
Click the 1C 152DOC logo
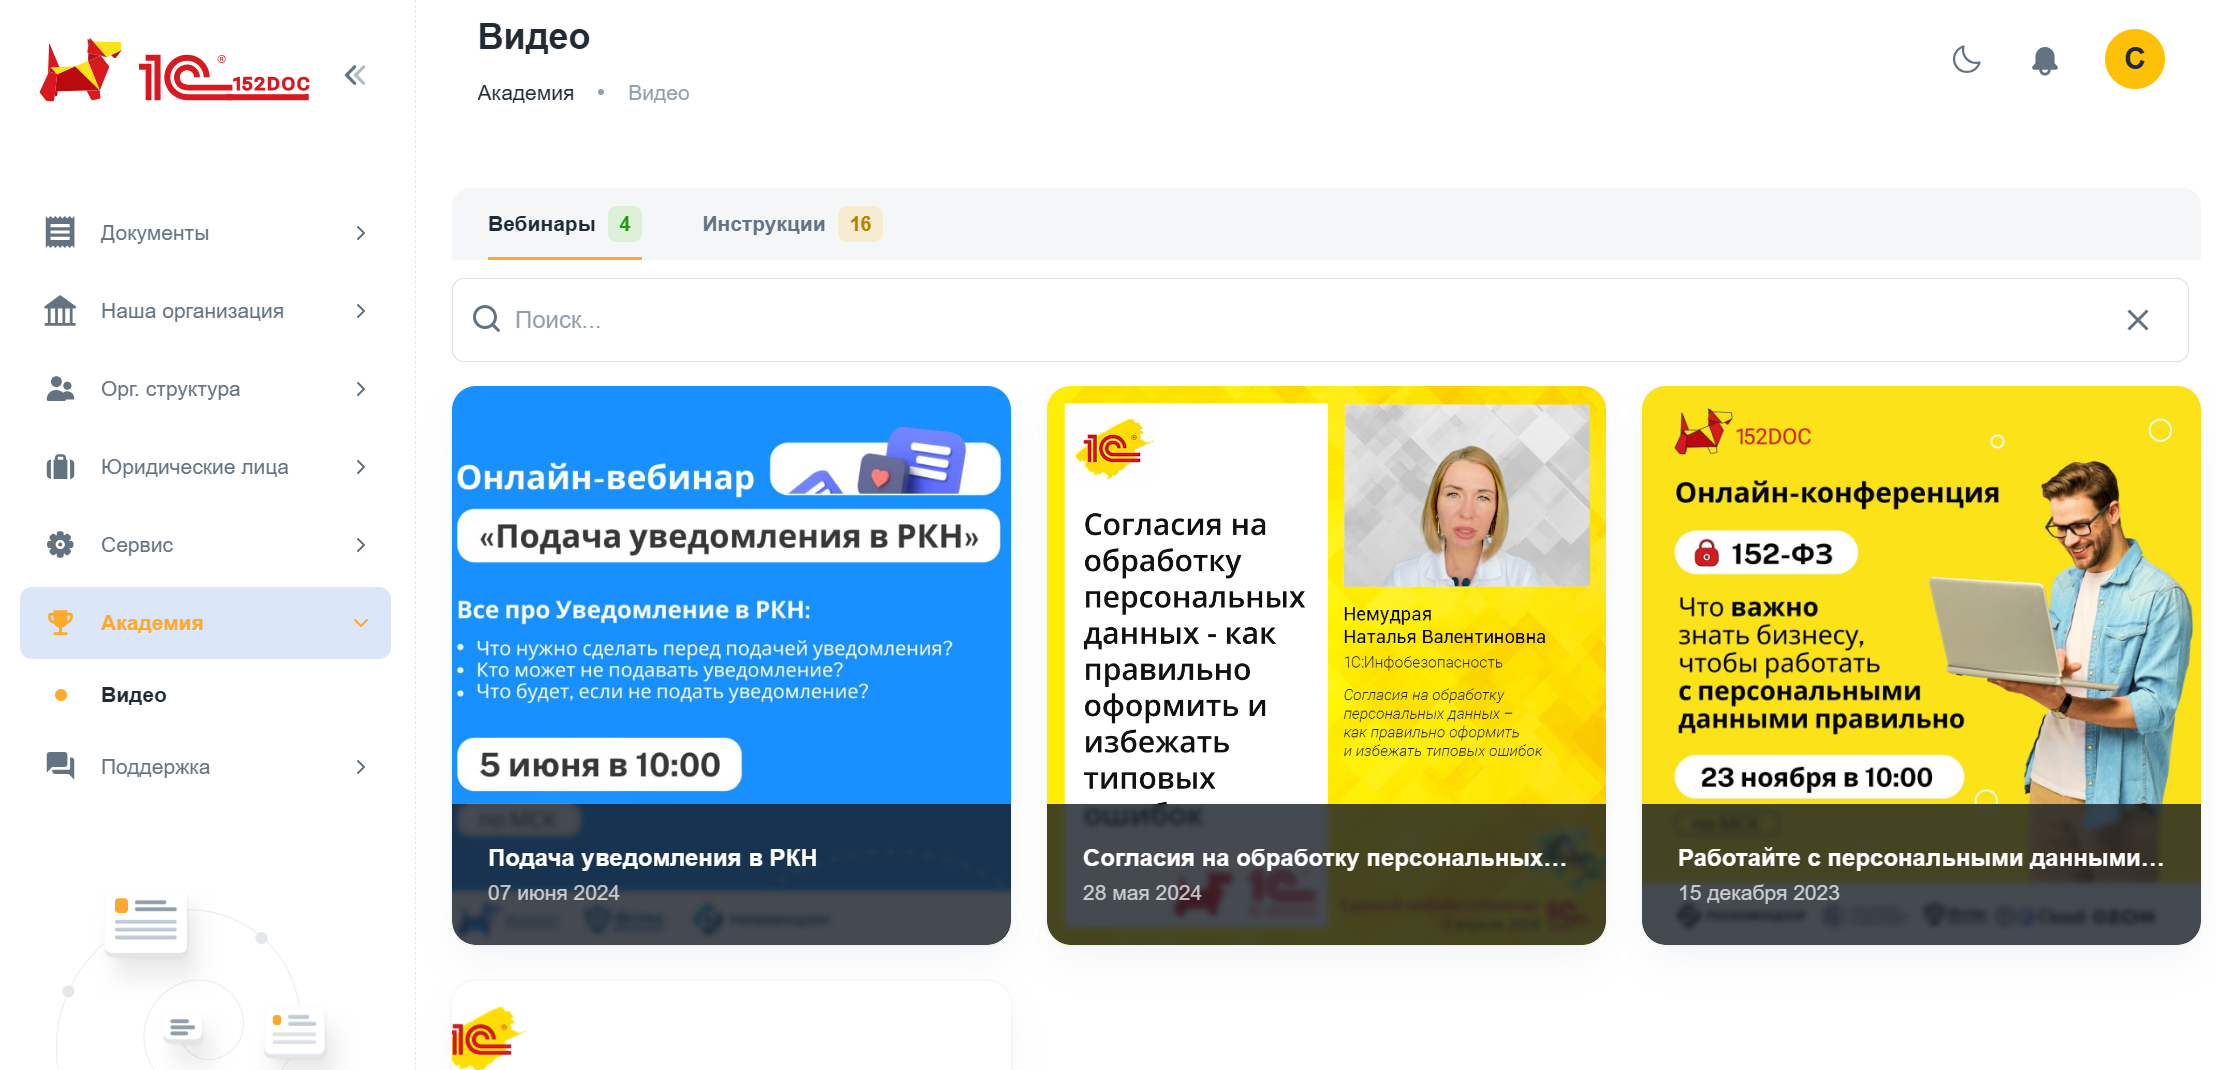click(x=175, y=72)
